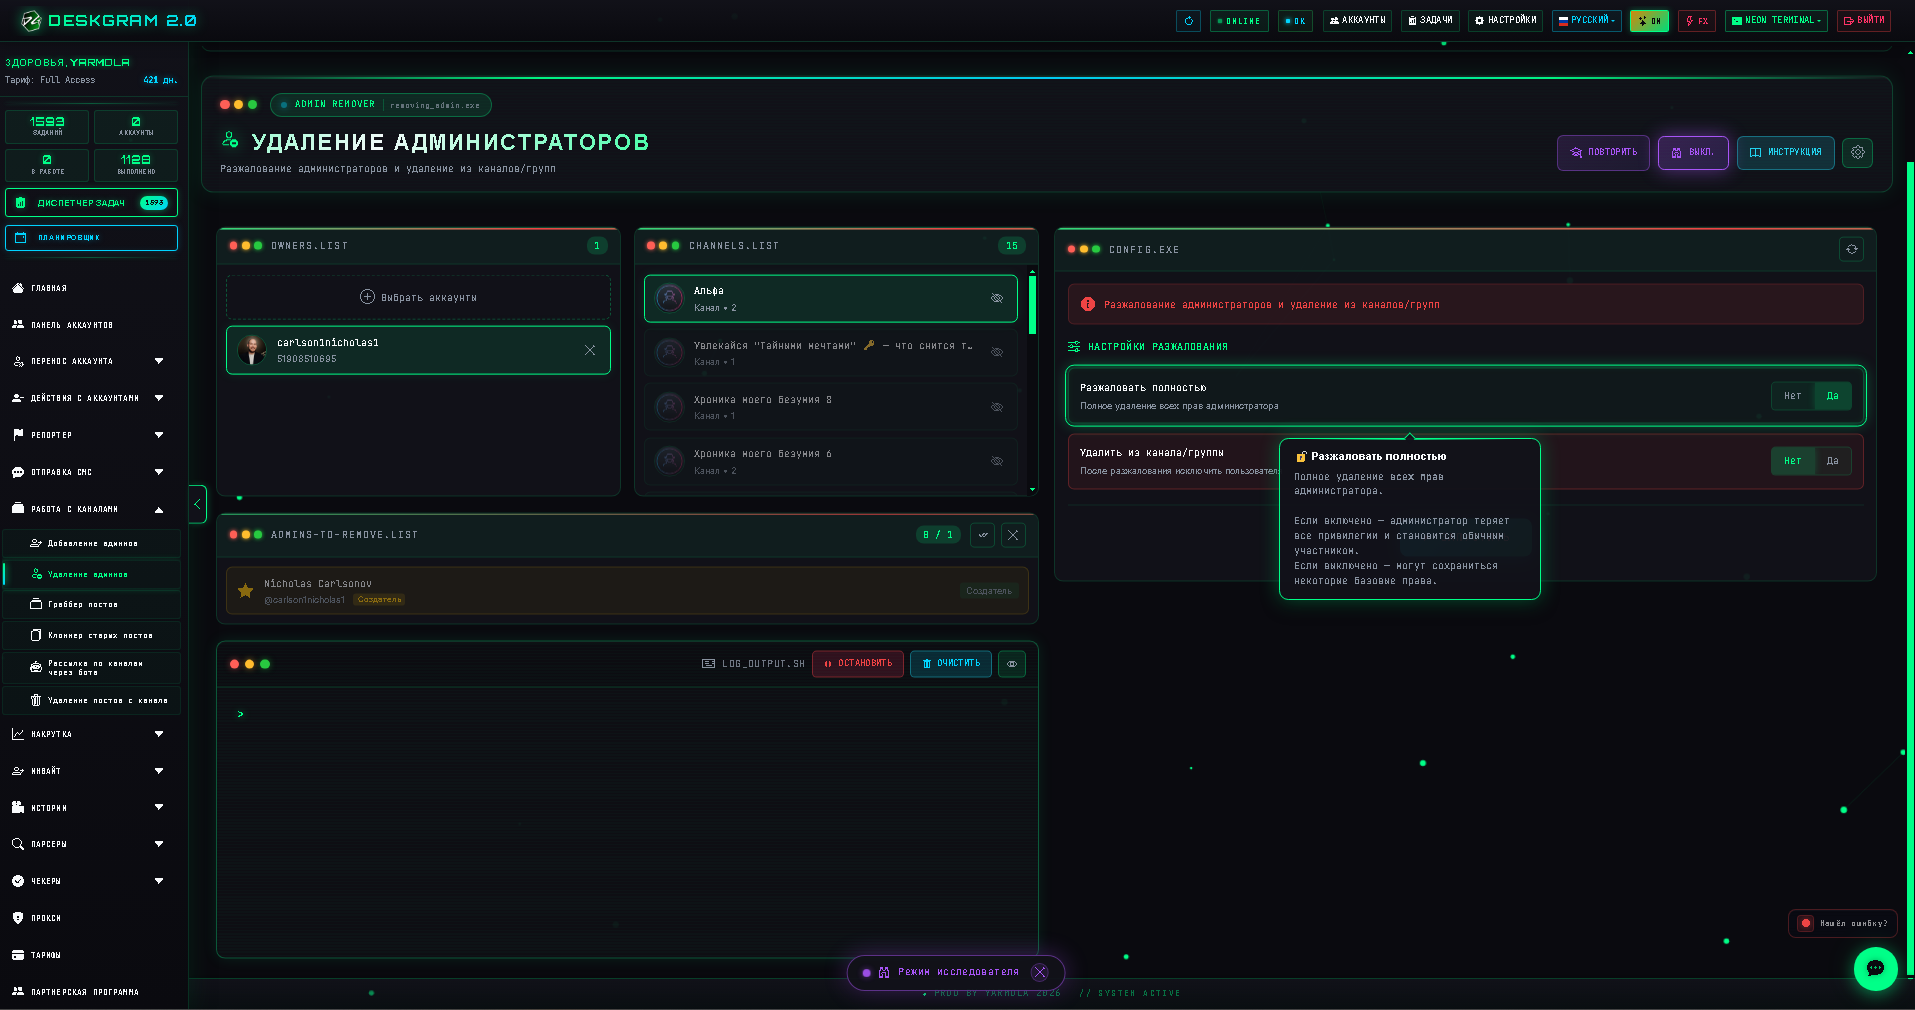
Task: Go to Главная in the sidebar
Action: click(49, 288)
